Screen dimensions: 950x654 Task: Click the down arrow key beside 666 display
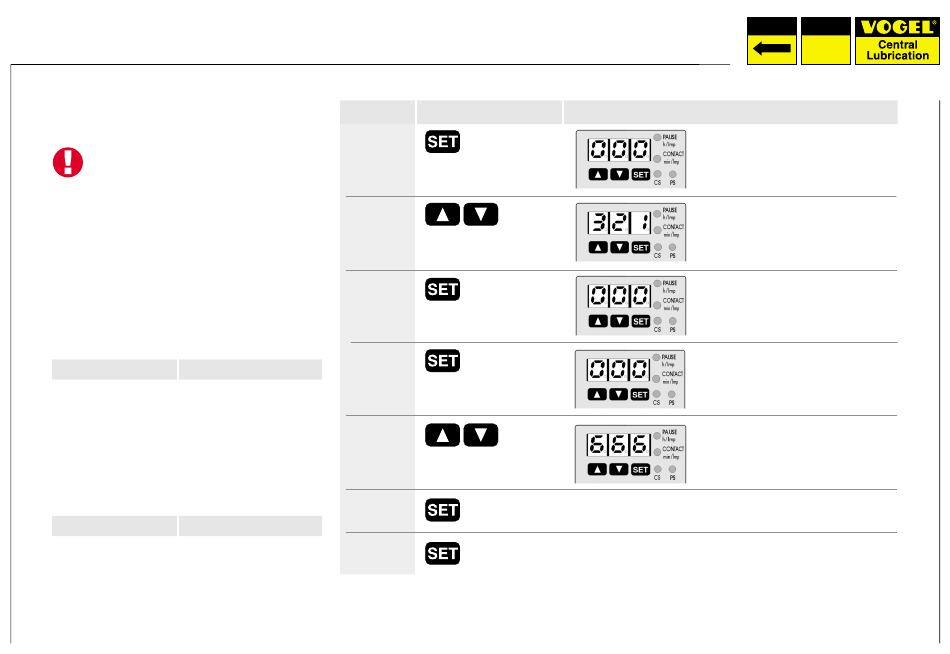[480, 435]
